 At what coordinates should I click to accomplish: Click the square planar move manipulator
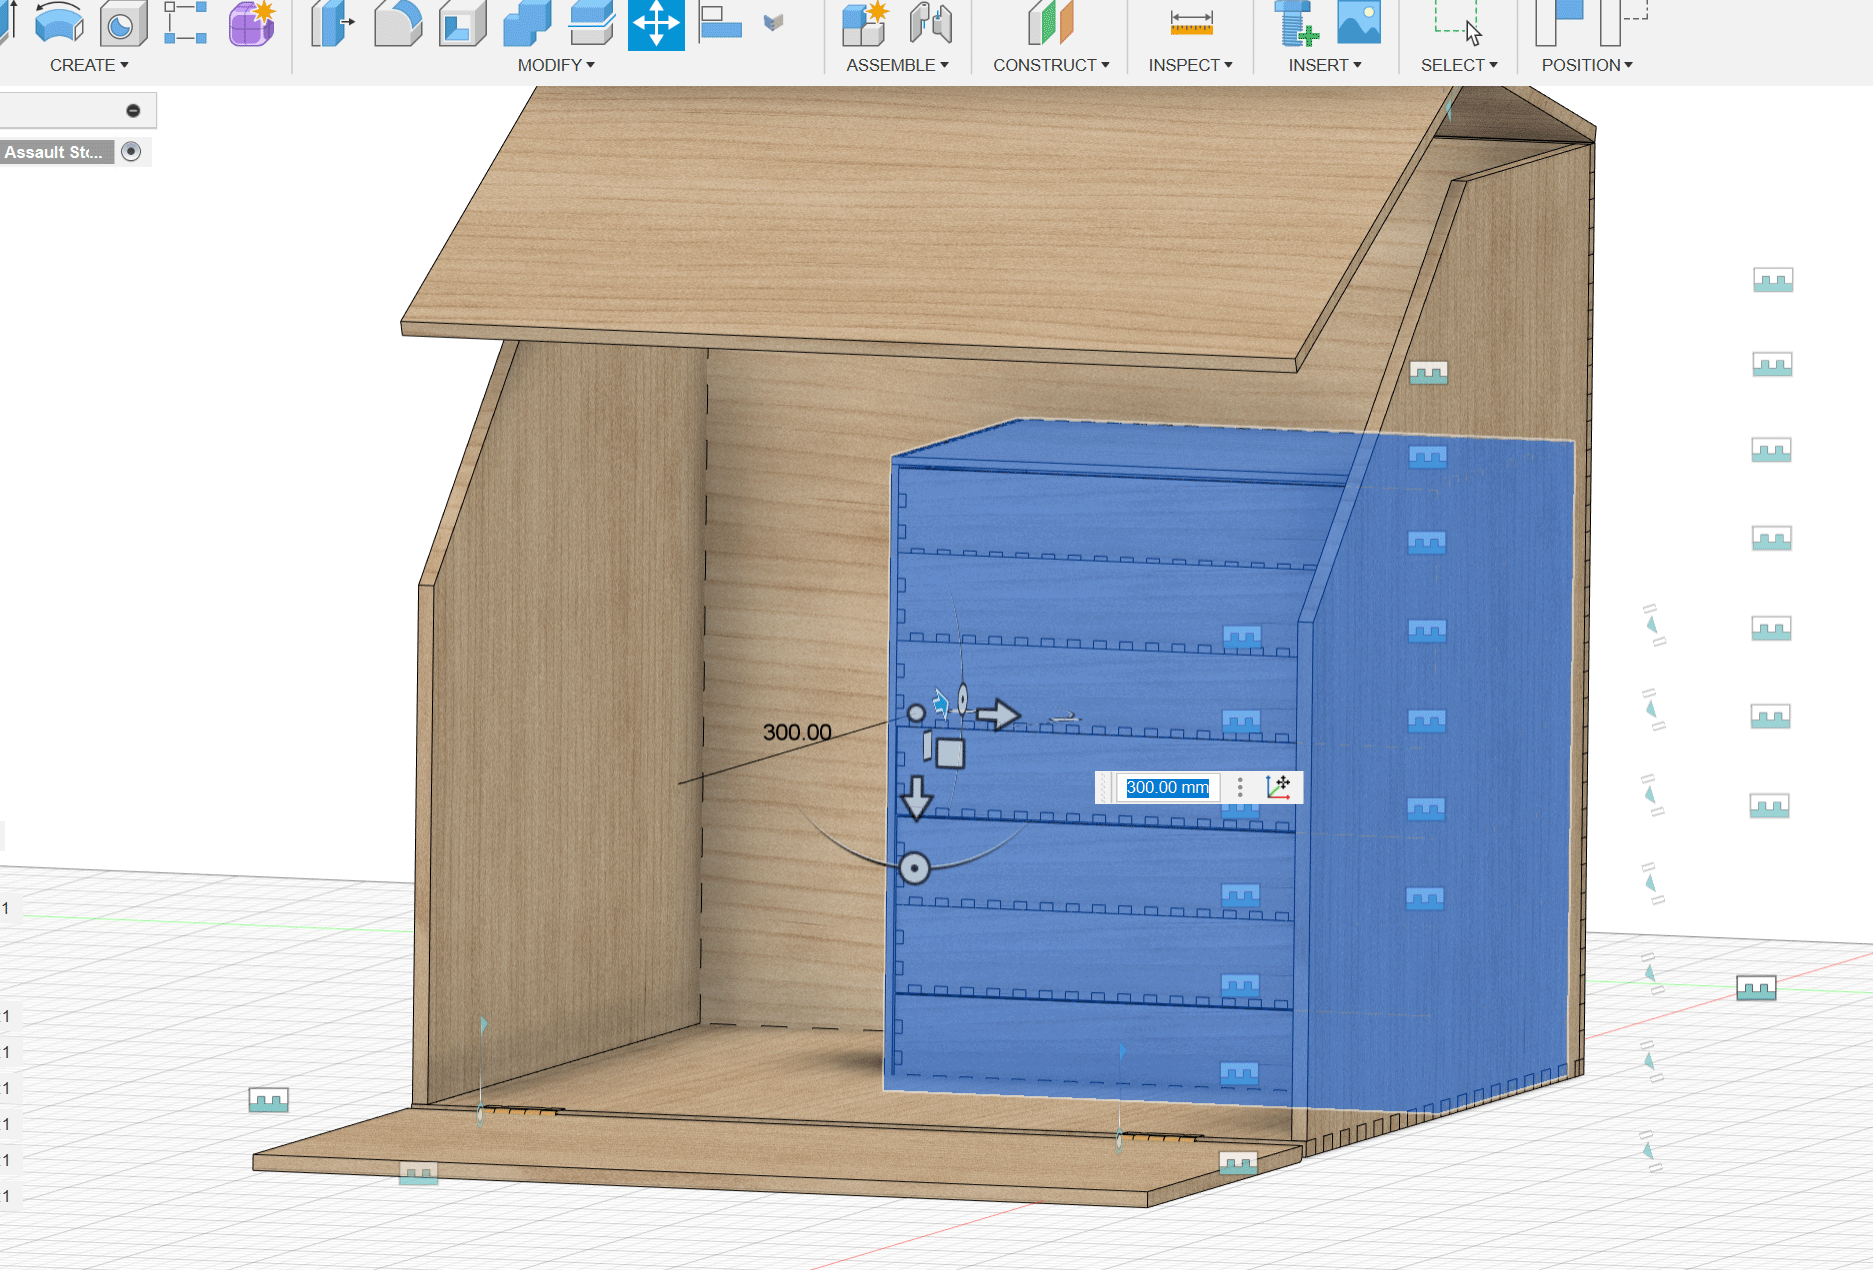[950, 753]
